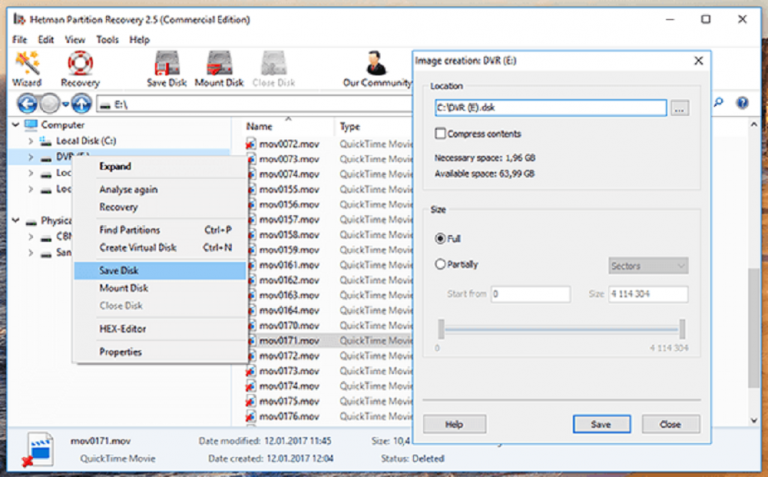
Task: Open the navigation history dropdown arrow
Action: tap(65, 104)
